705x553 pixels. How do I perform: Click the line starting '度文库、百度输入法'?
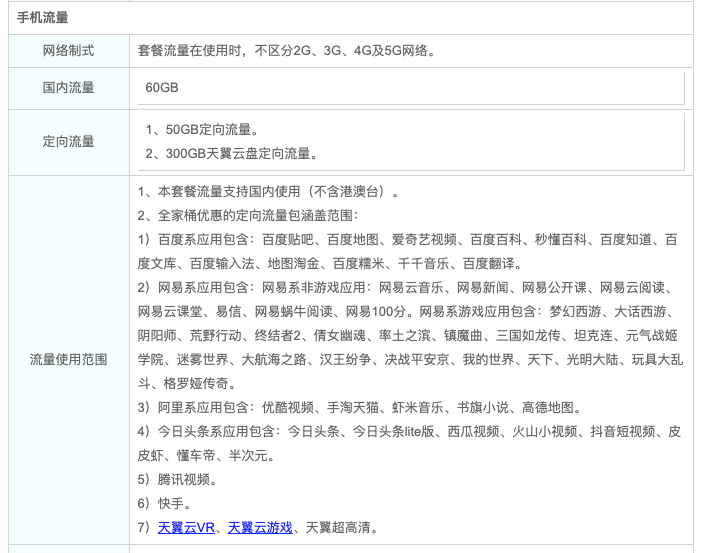[330, 263]
